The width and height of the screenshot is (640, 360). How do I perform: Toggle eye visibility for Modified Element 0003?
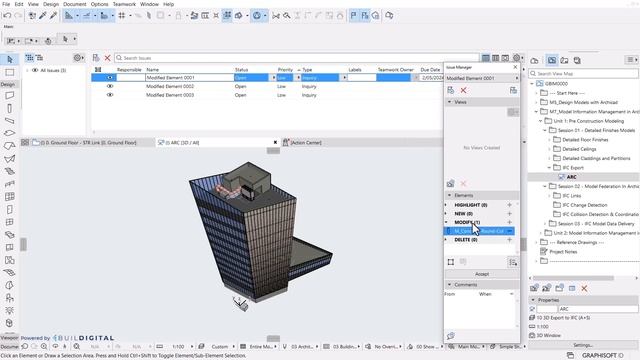coord(110,95)
